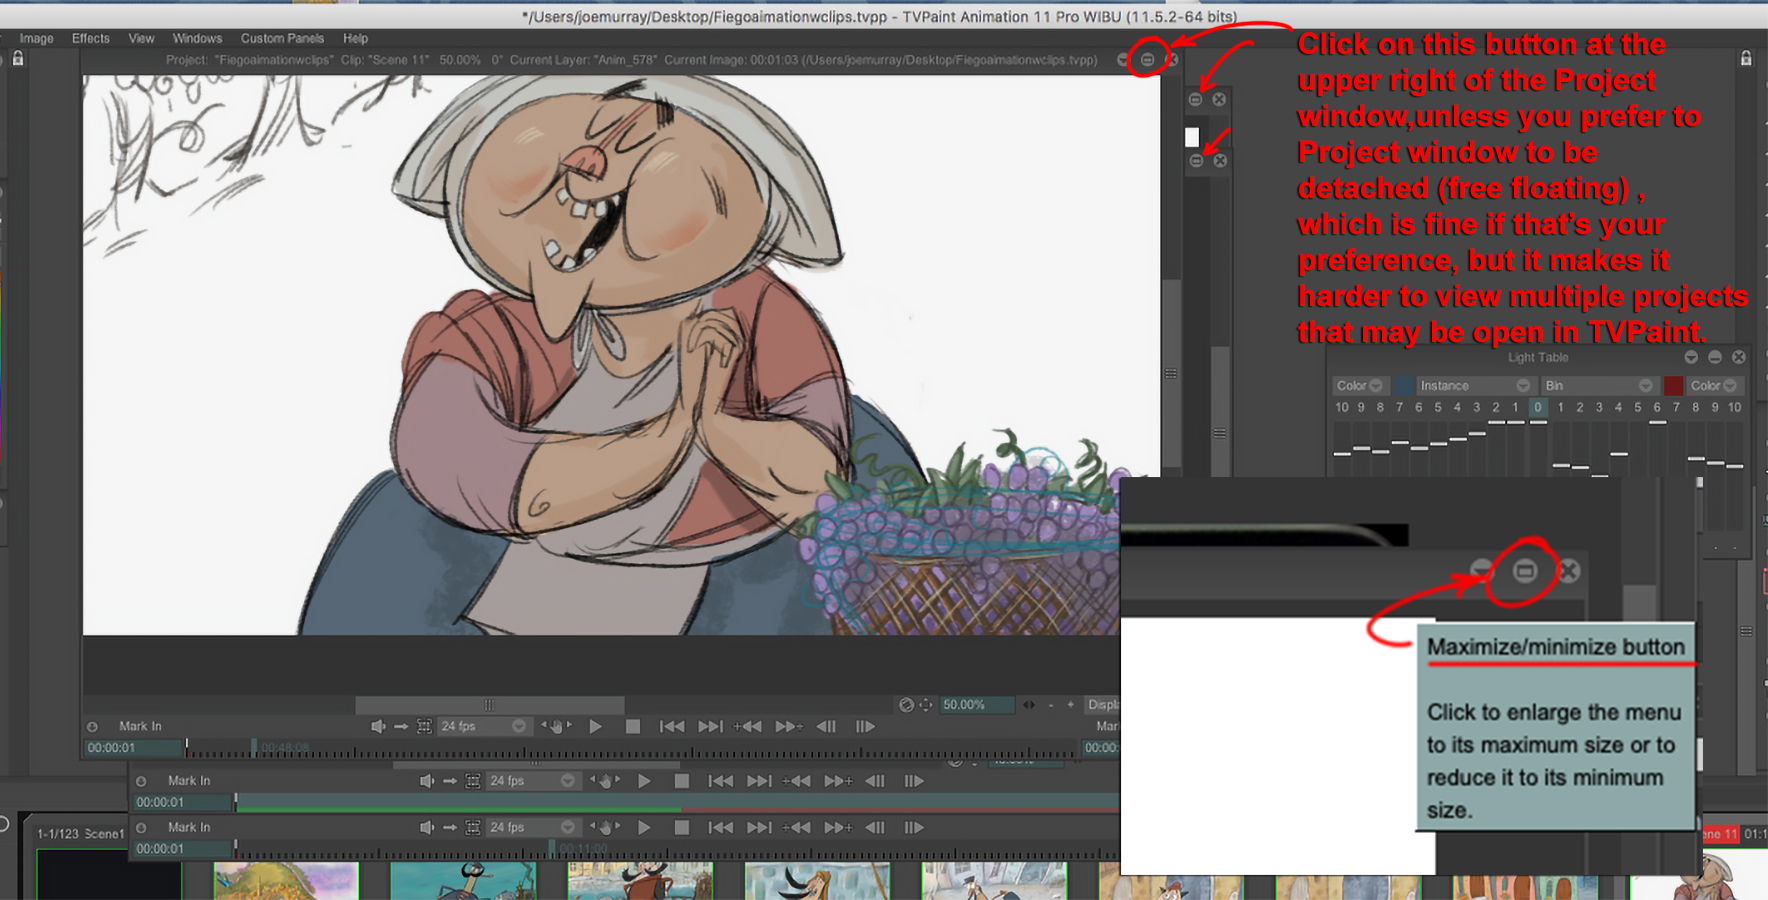The height and width of the screenshot is (900, 1768).
Task: Go to last frame in the bar under the canvas
Action: (x=710, y=726)
